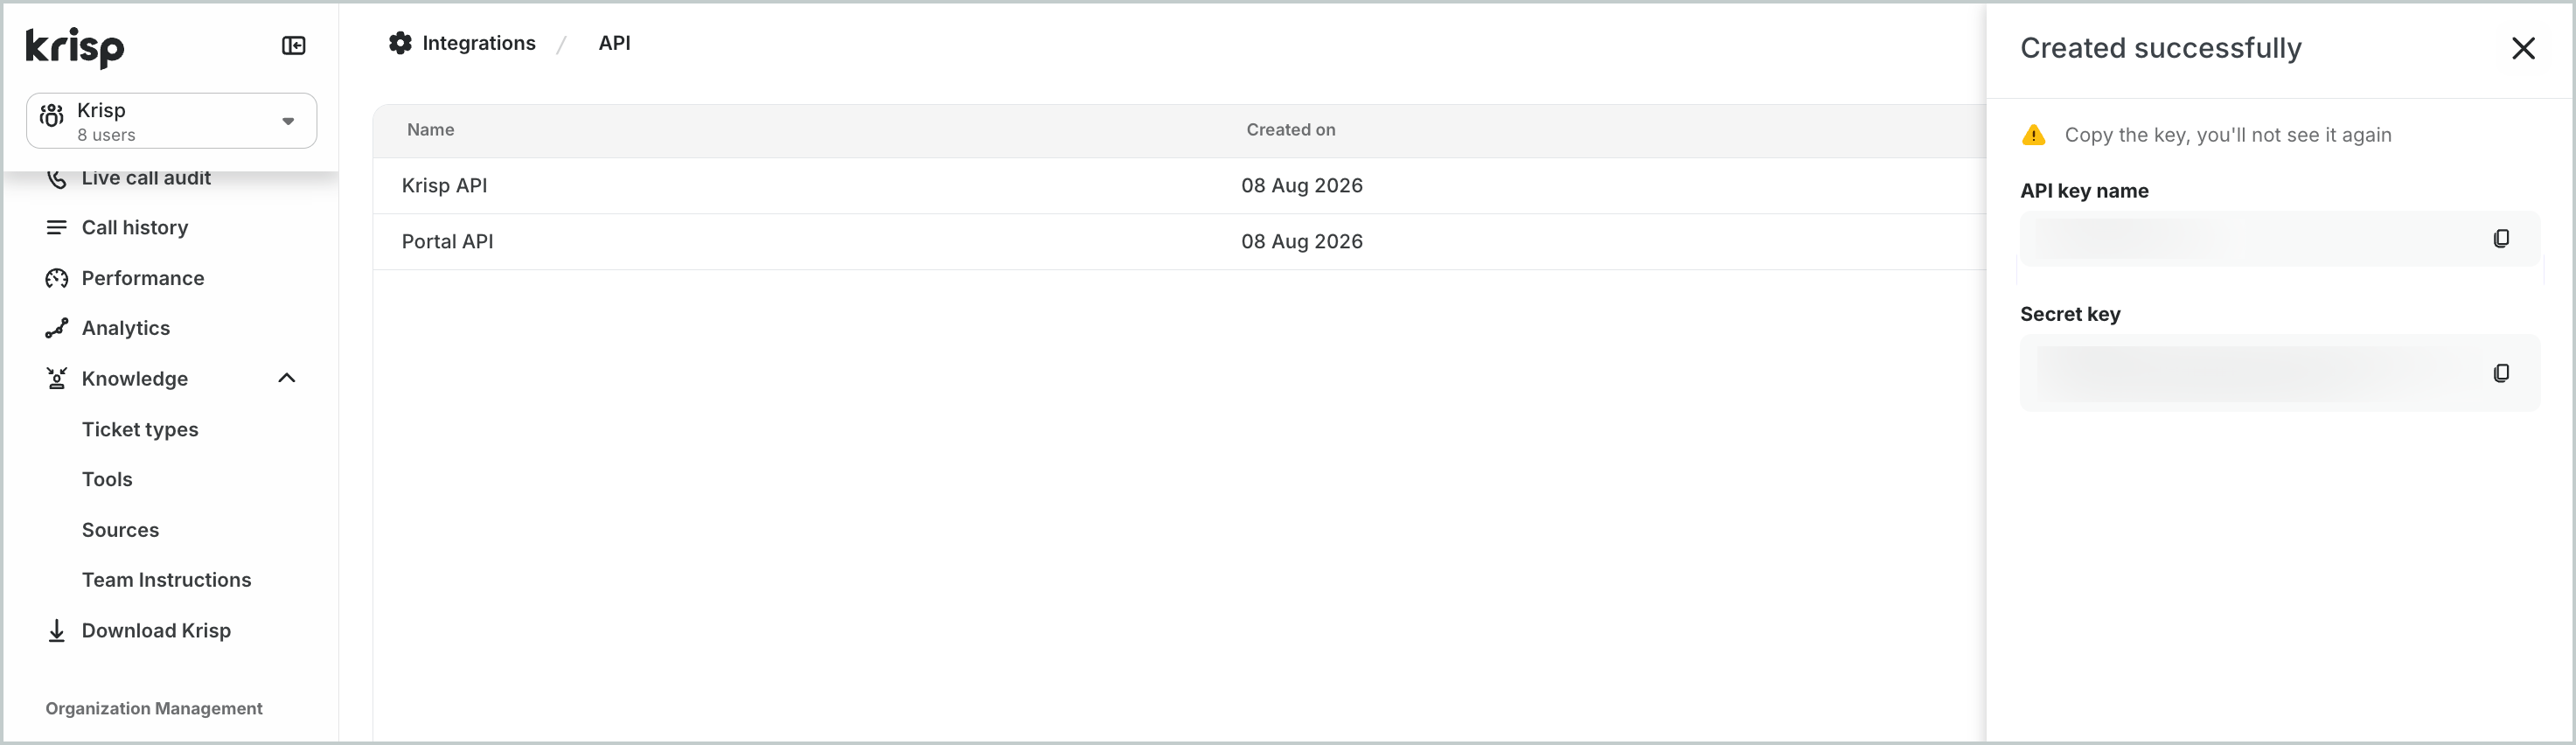Click the Download Krisp arrow icon
This screenshot has height=745, width=2576.
57,630
